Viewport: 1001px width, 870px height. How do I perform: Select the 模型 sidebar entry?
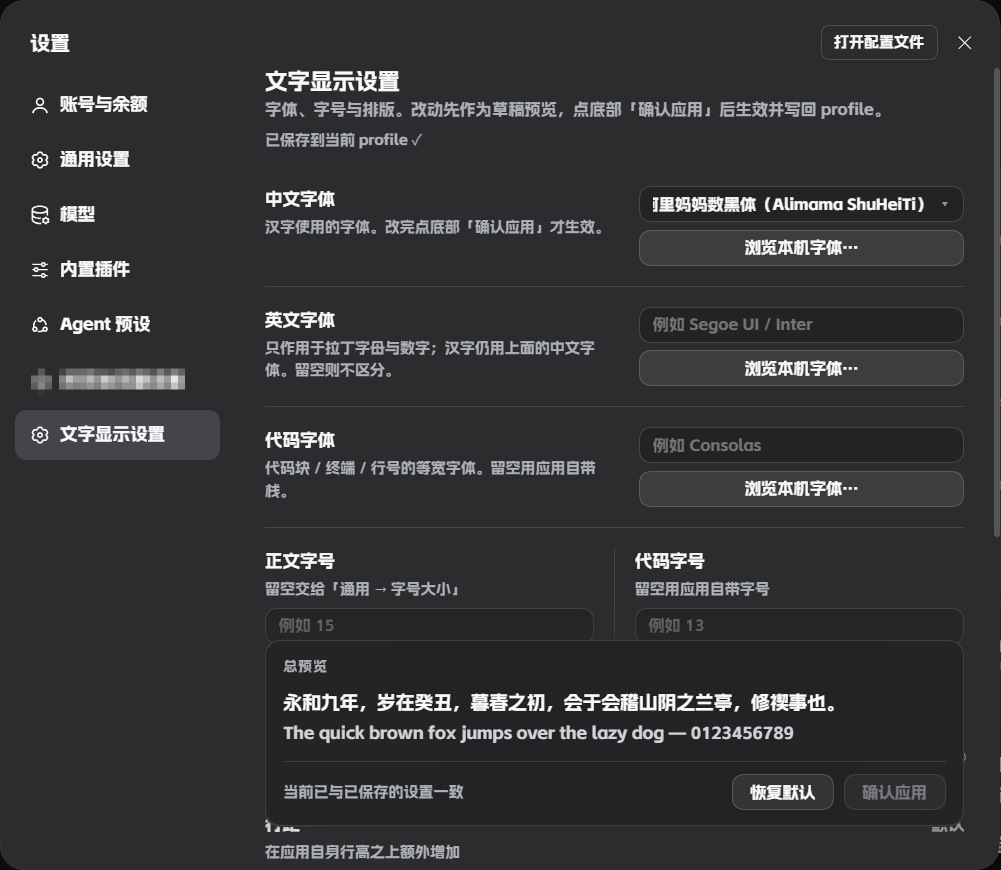pos(117,214)
